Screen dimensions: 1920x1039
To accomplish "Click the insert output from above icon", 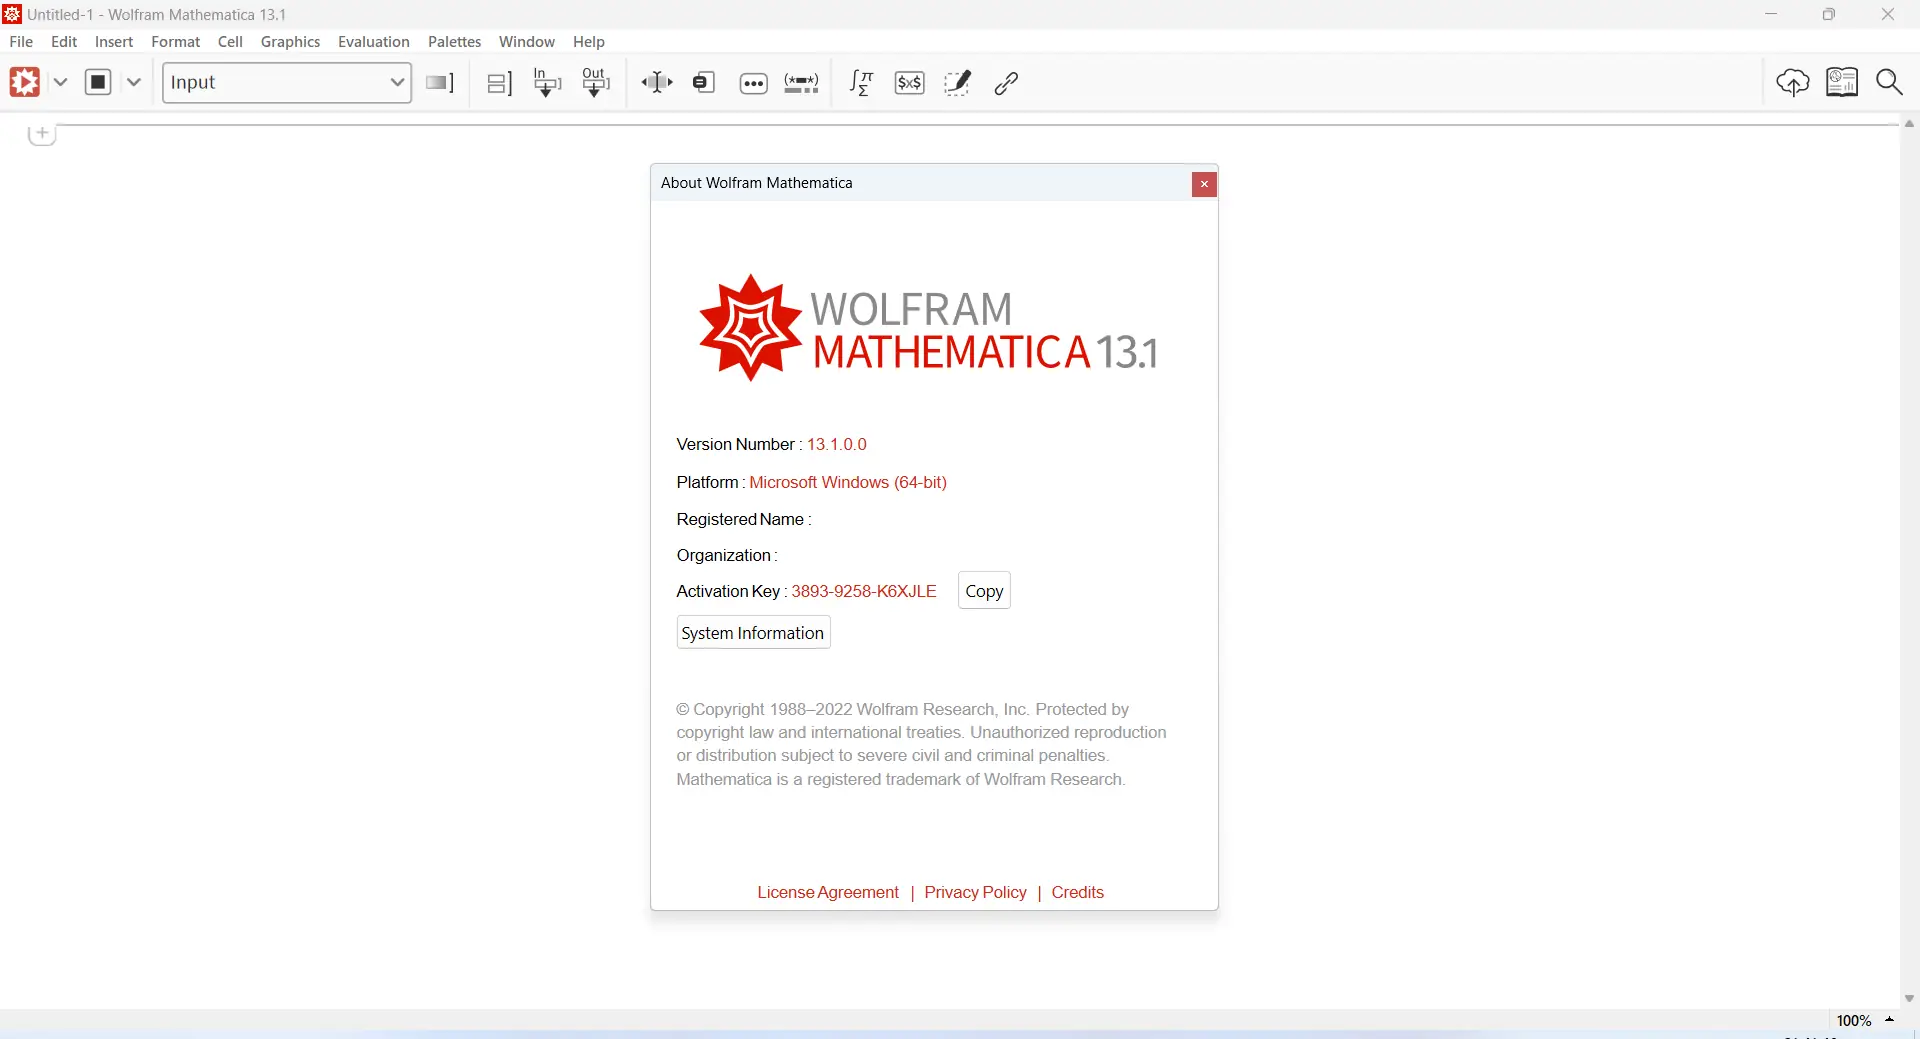I will click(596, 83).
